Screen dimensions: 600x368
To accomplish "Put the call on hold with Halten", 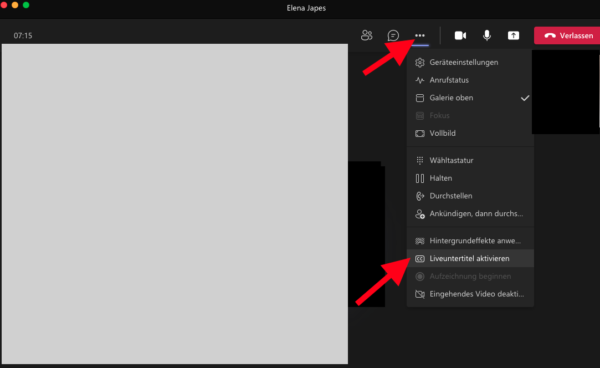I will click(x=470, y=178).
